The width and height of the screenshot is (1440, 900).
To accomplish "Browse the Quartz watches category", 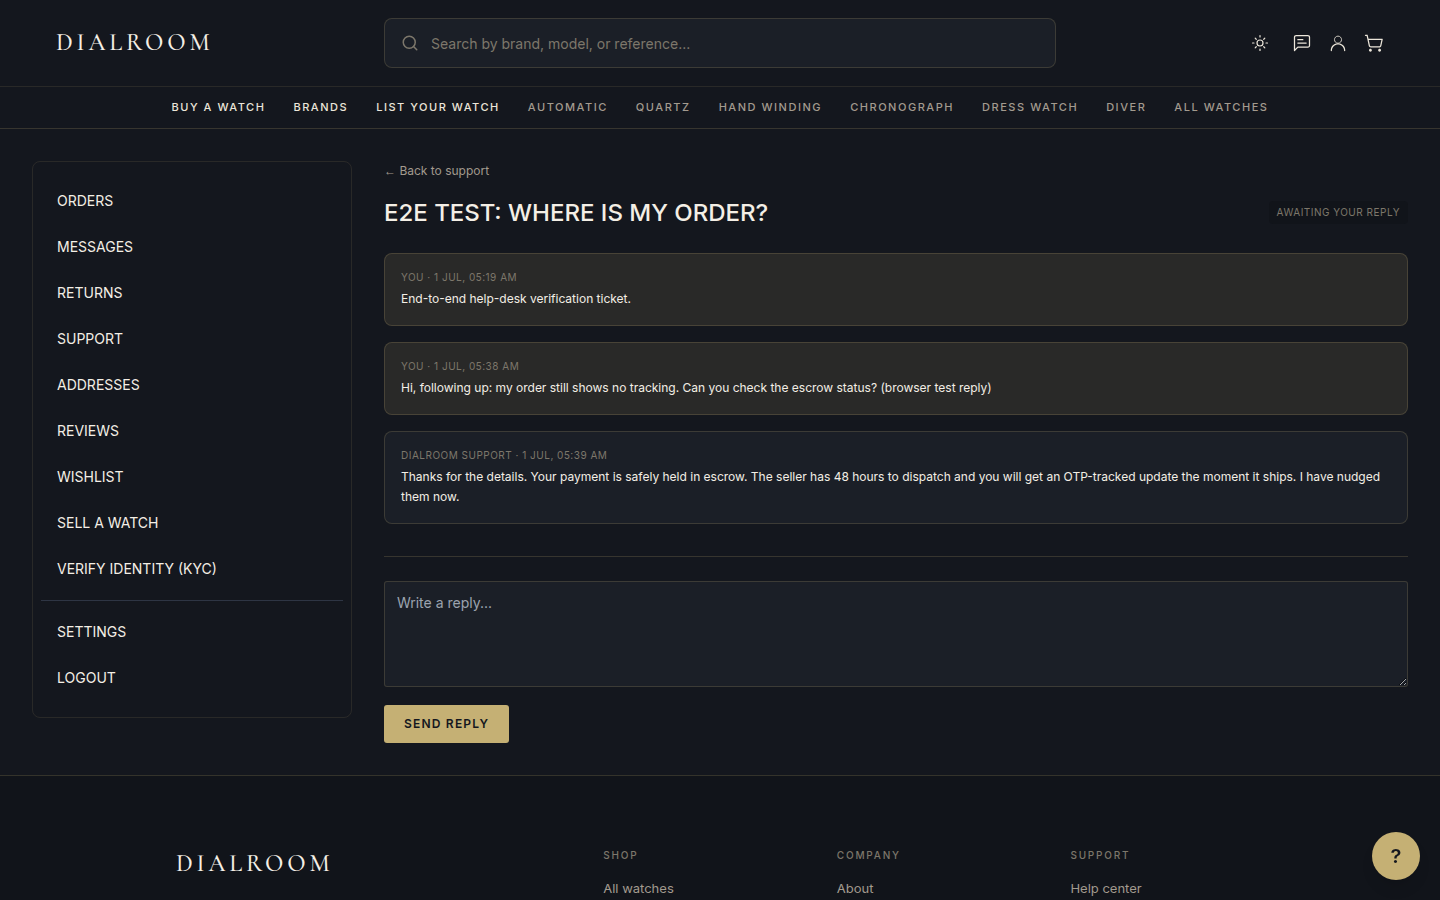I will 663,107.
